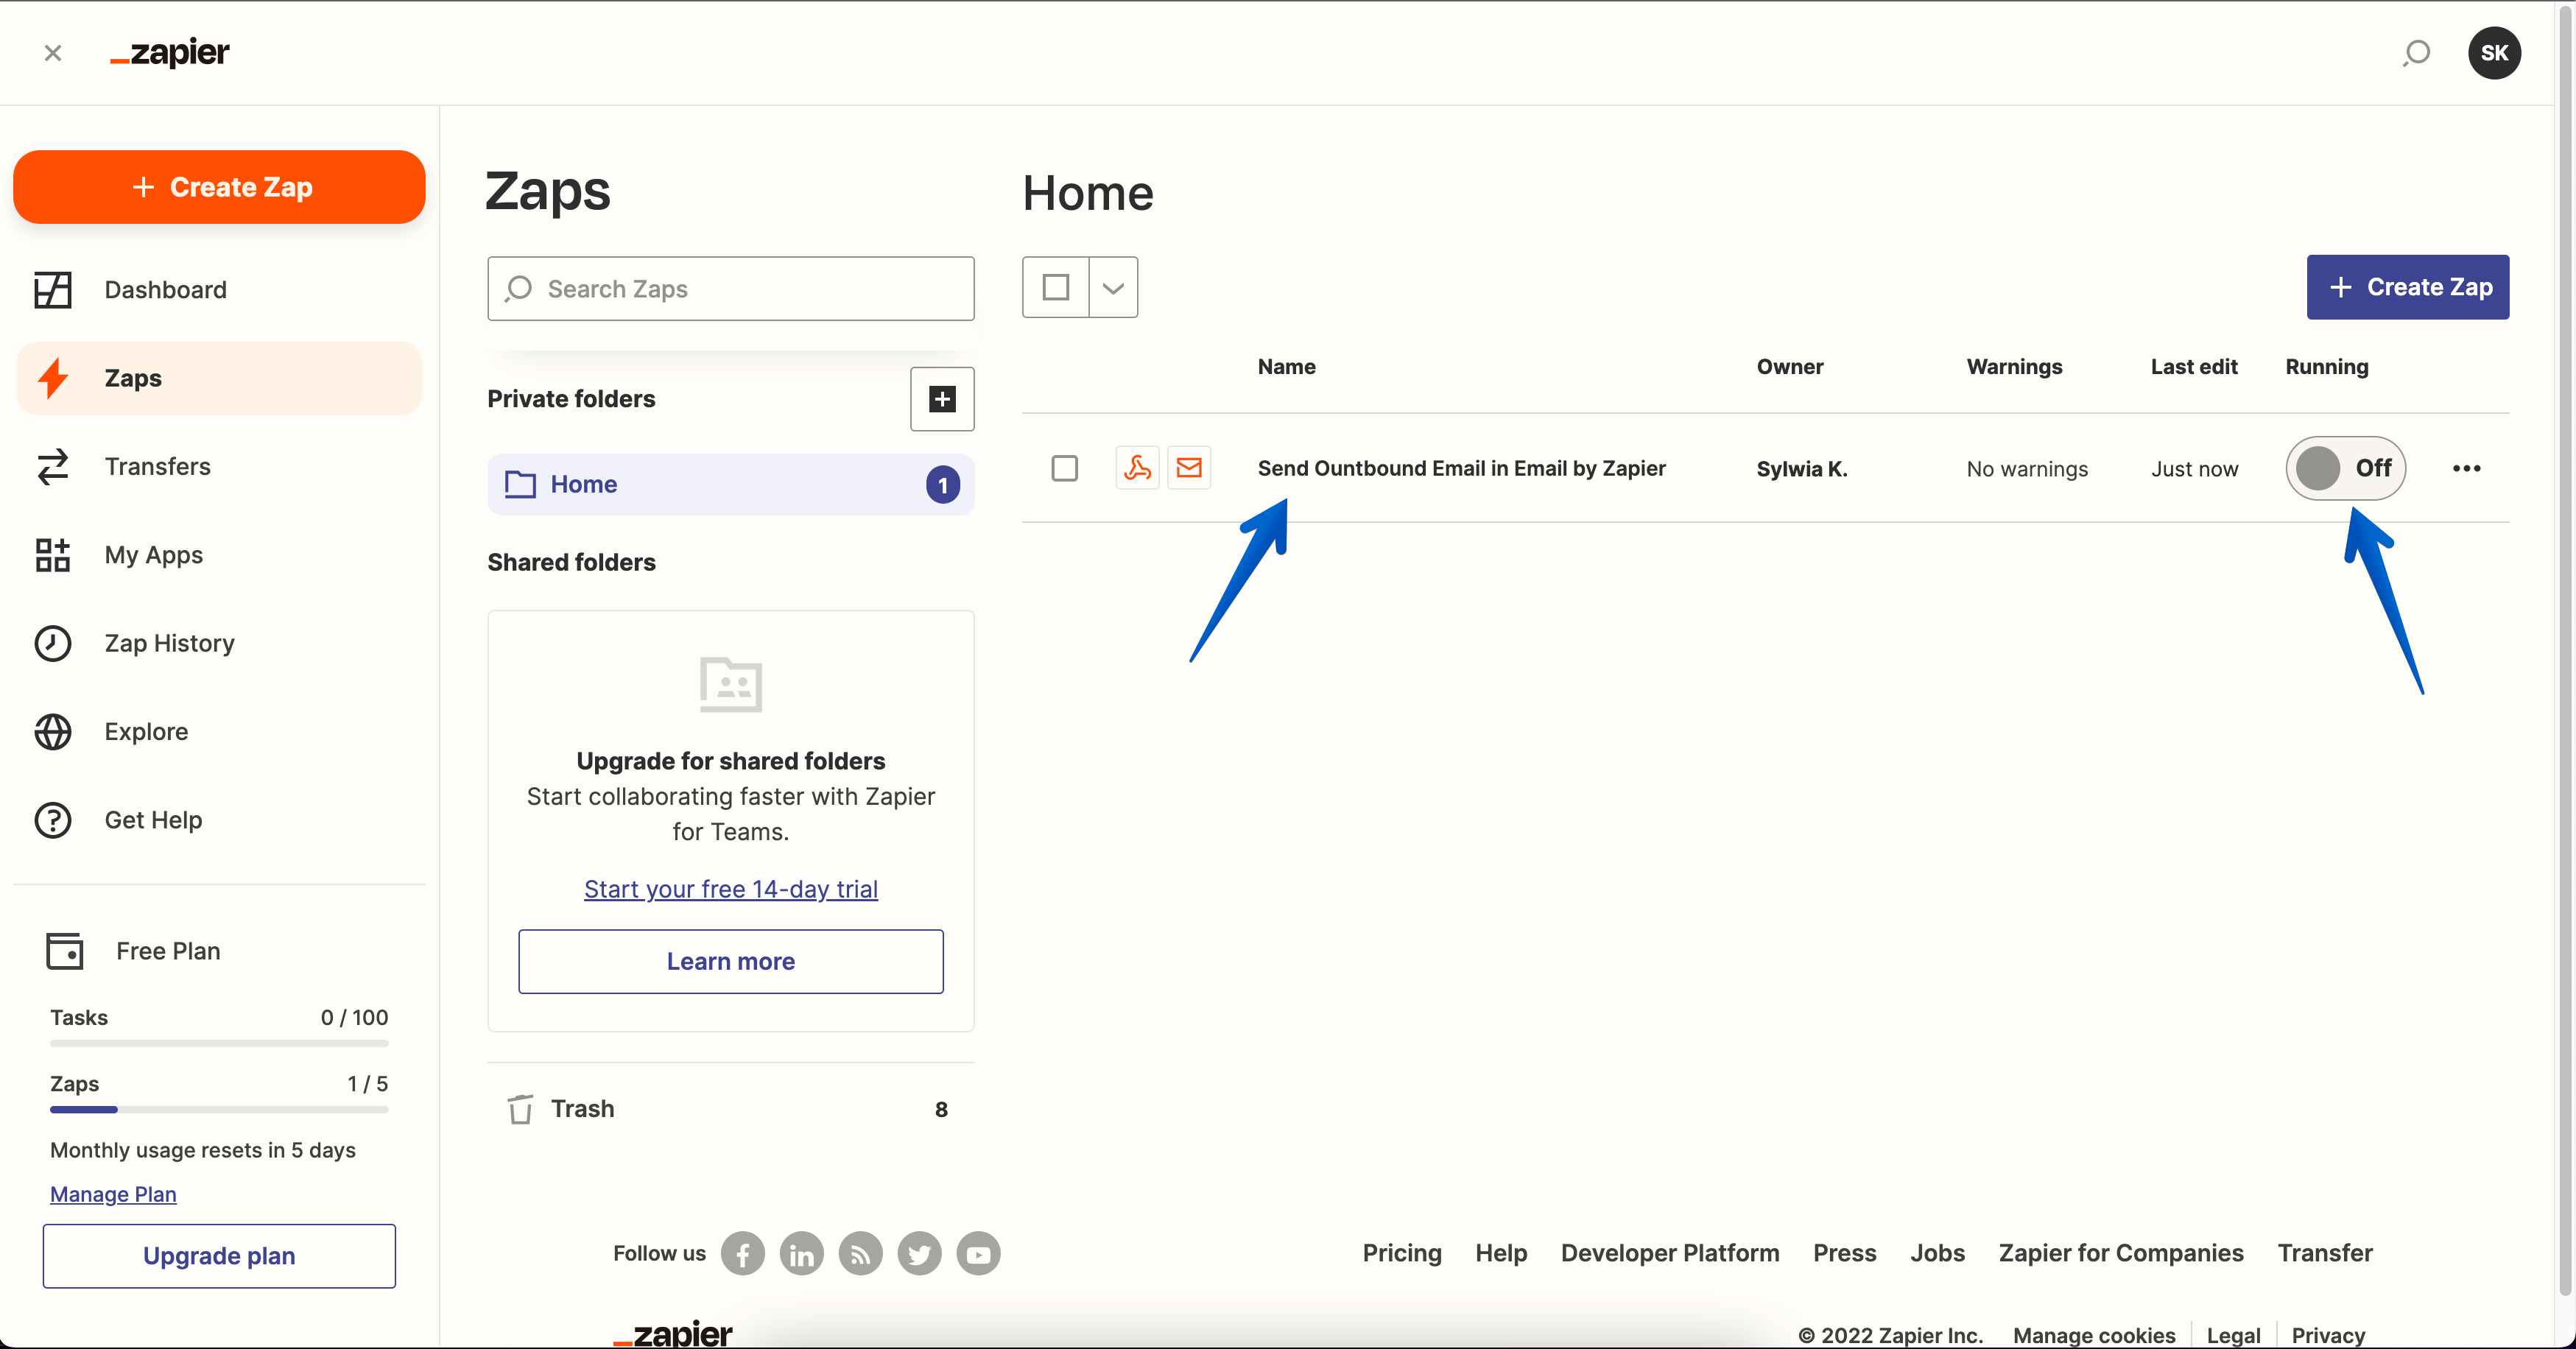
Task: Click the Email app icon in Zap row
Action: [1189, 468]
